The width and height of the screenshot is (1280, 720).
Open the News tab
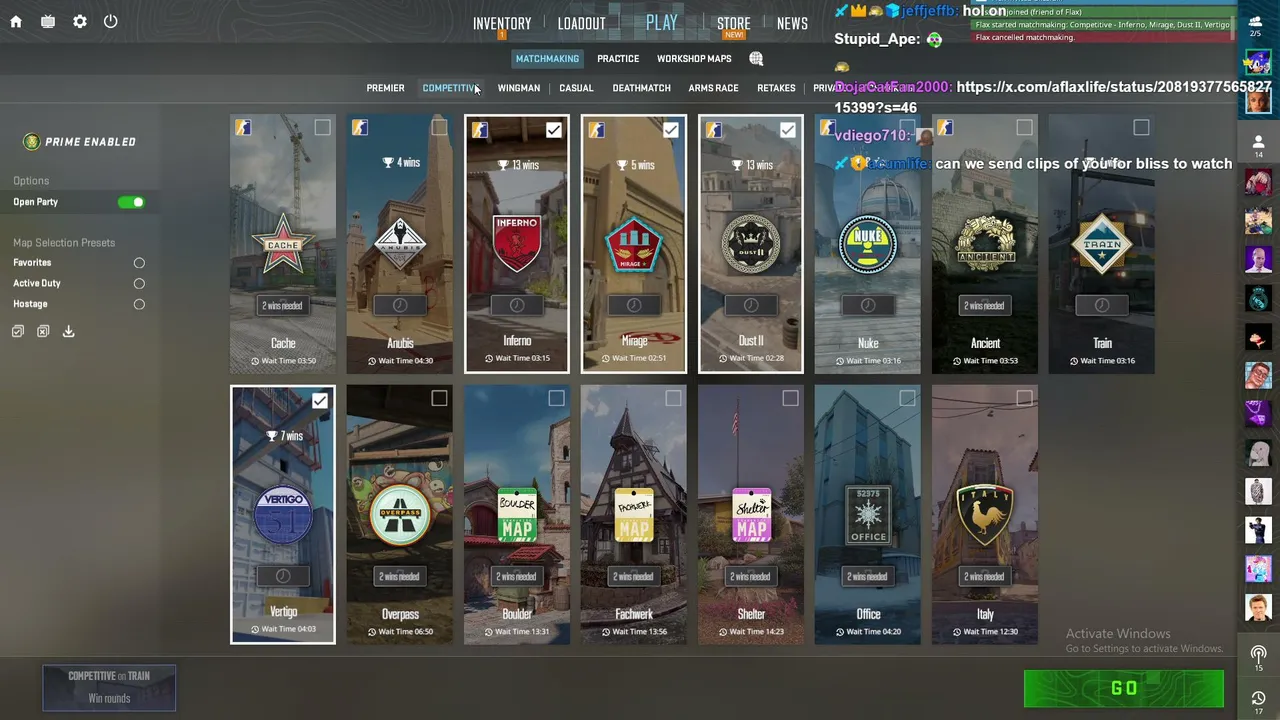tap(792, 24)
